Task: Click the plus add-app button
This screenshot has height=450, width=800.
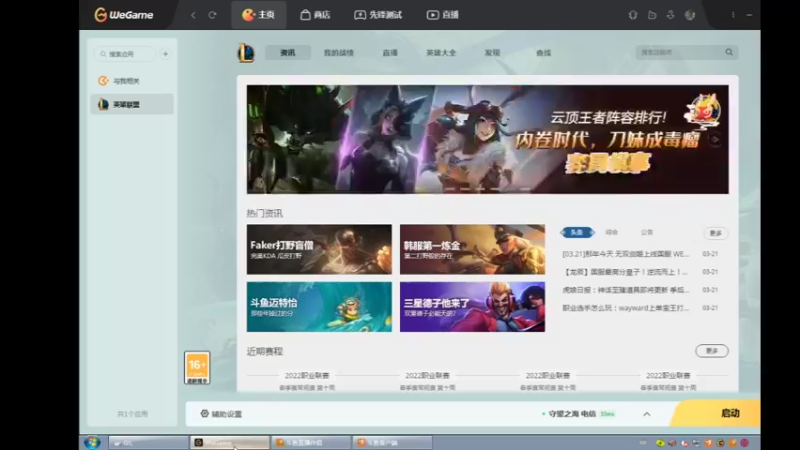Action: coord(165,54)
